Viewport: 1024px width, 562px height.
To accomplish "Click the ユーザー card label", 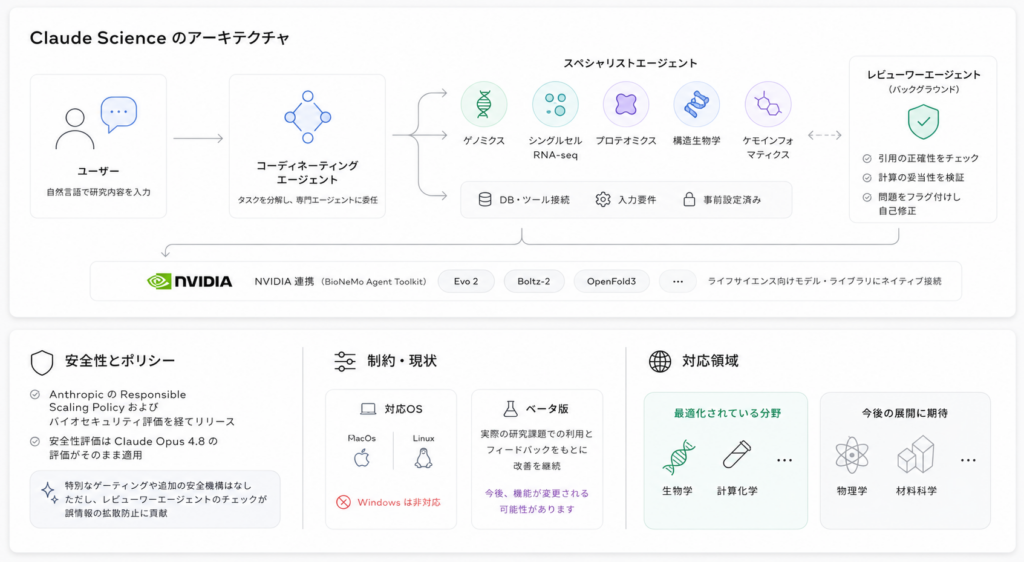I will (x=99, y=171).
